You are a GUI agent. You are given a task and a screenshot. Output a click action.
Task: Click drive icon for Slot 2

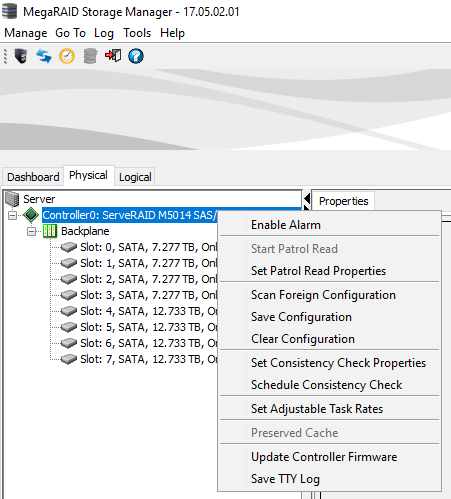pos(69,279)
